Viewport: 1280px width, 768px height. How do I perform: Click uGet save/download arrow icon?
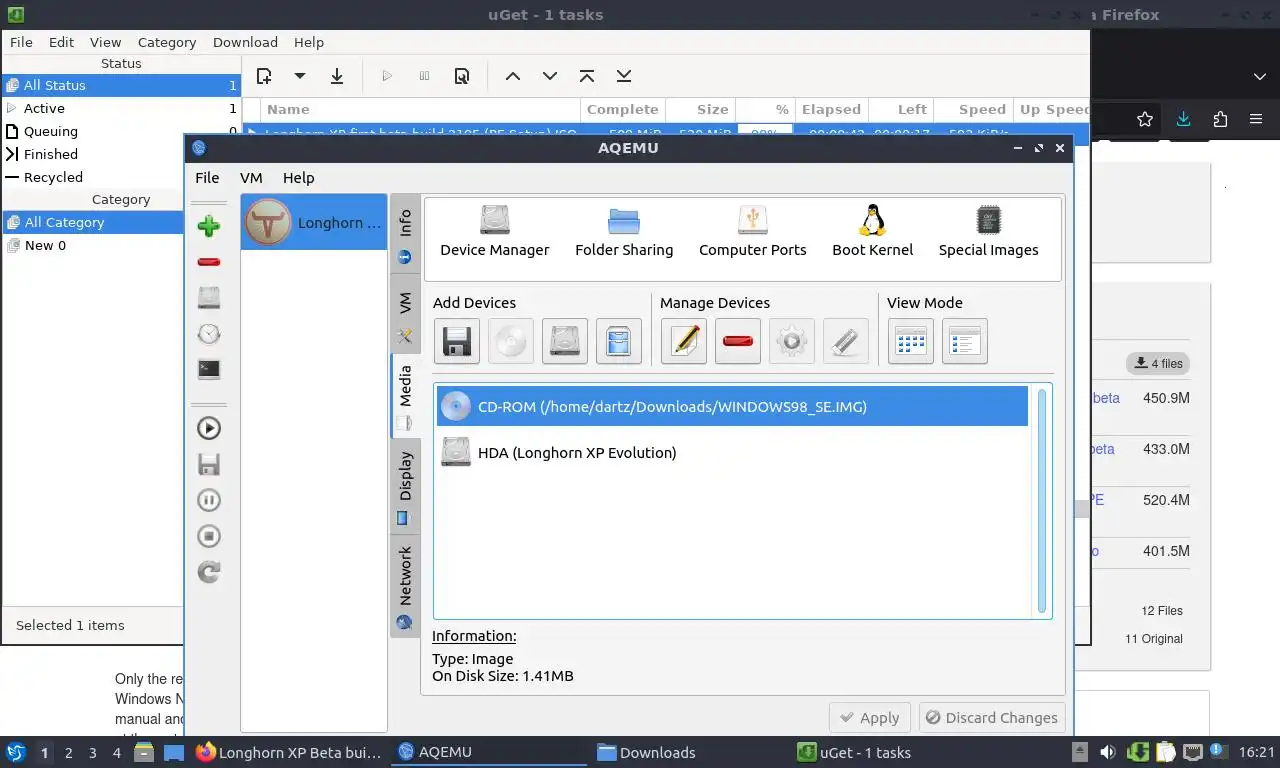(x=337, y=76)
